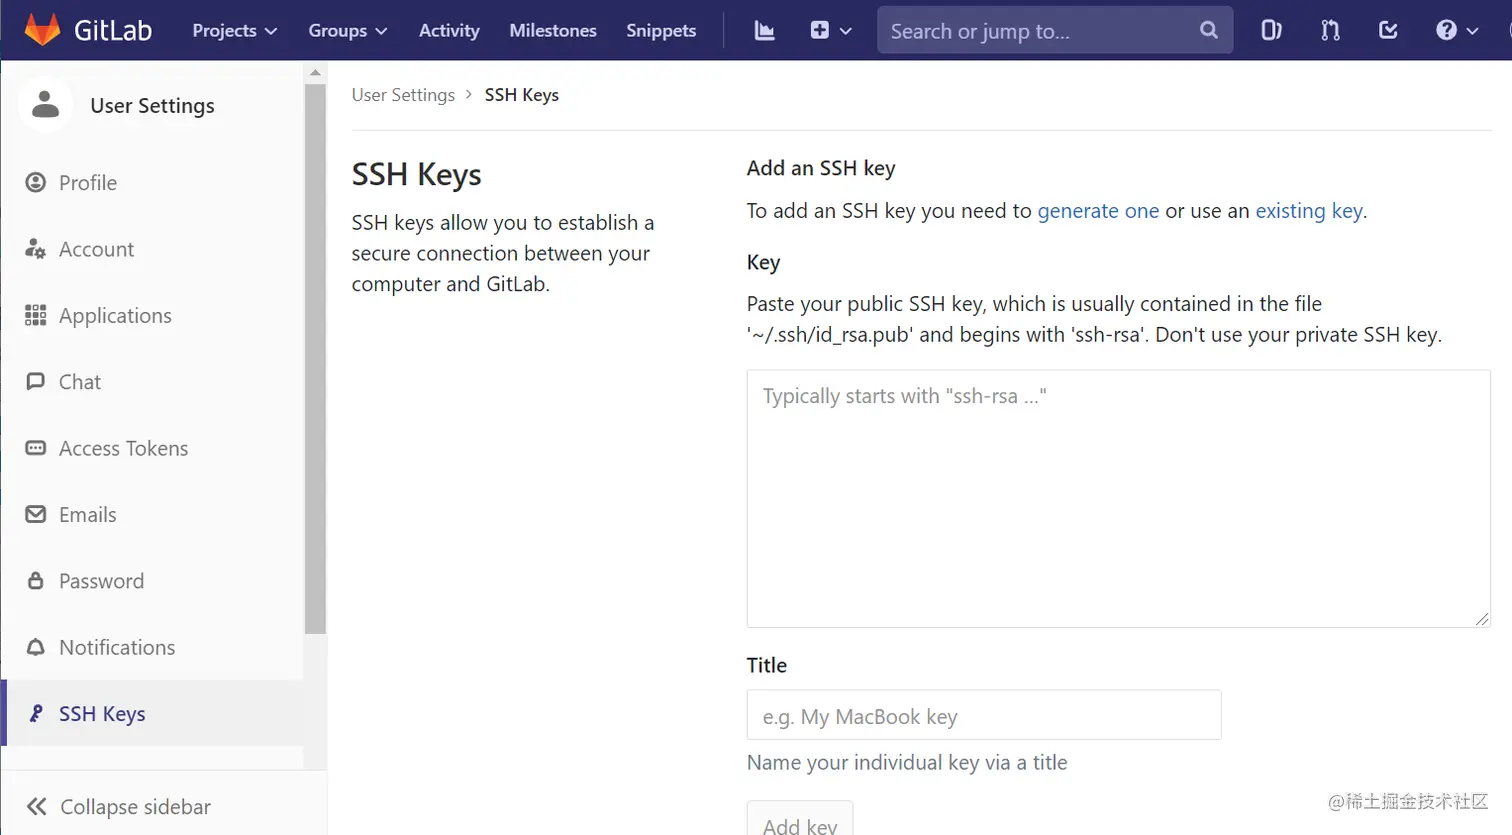
Task: Open Snippets from top navigation
Action: (x=661, y=30)
